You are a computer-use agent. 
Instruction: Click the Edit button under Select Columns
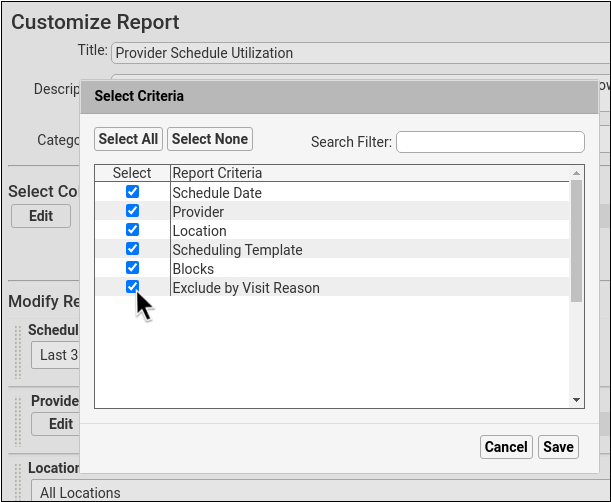41,216
